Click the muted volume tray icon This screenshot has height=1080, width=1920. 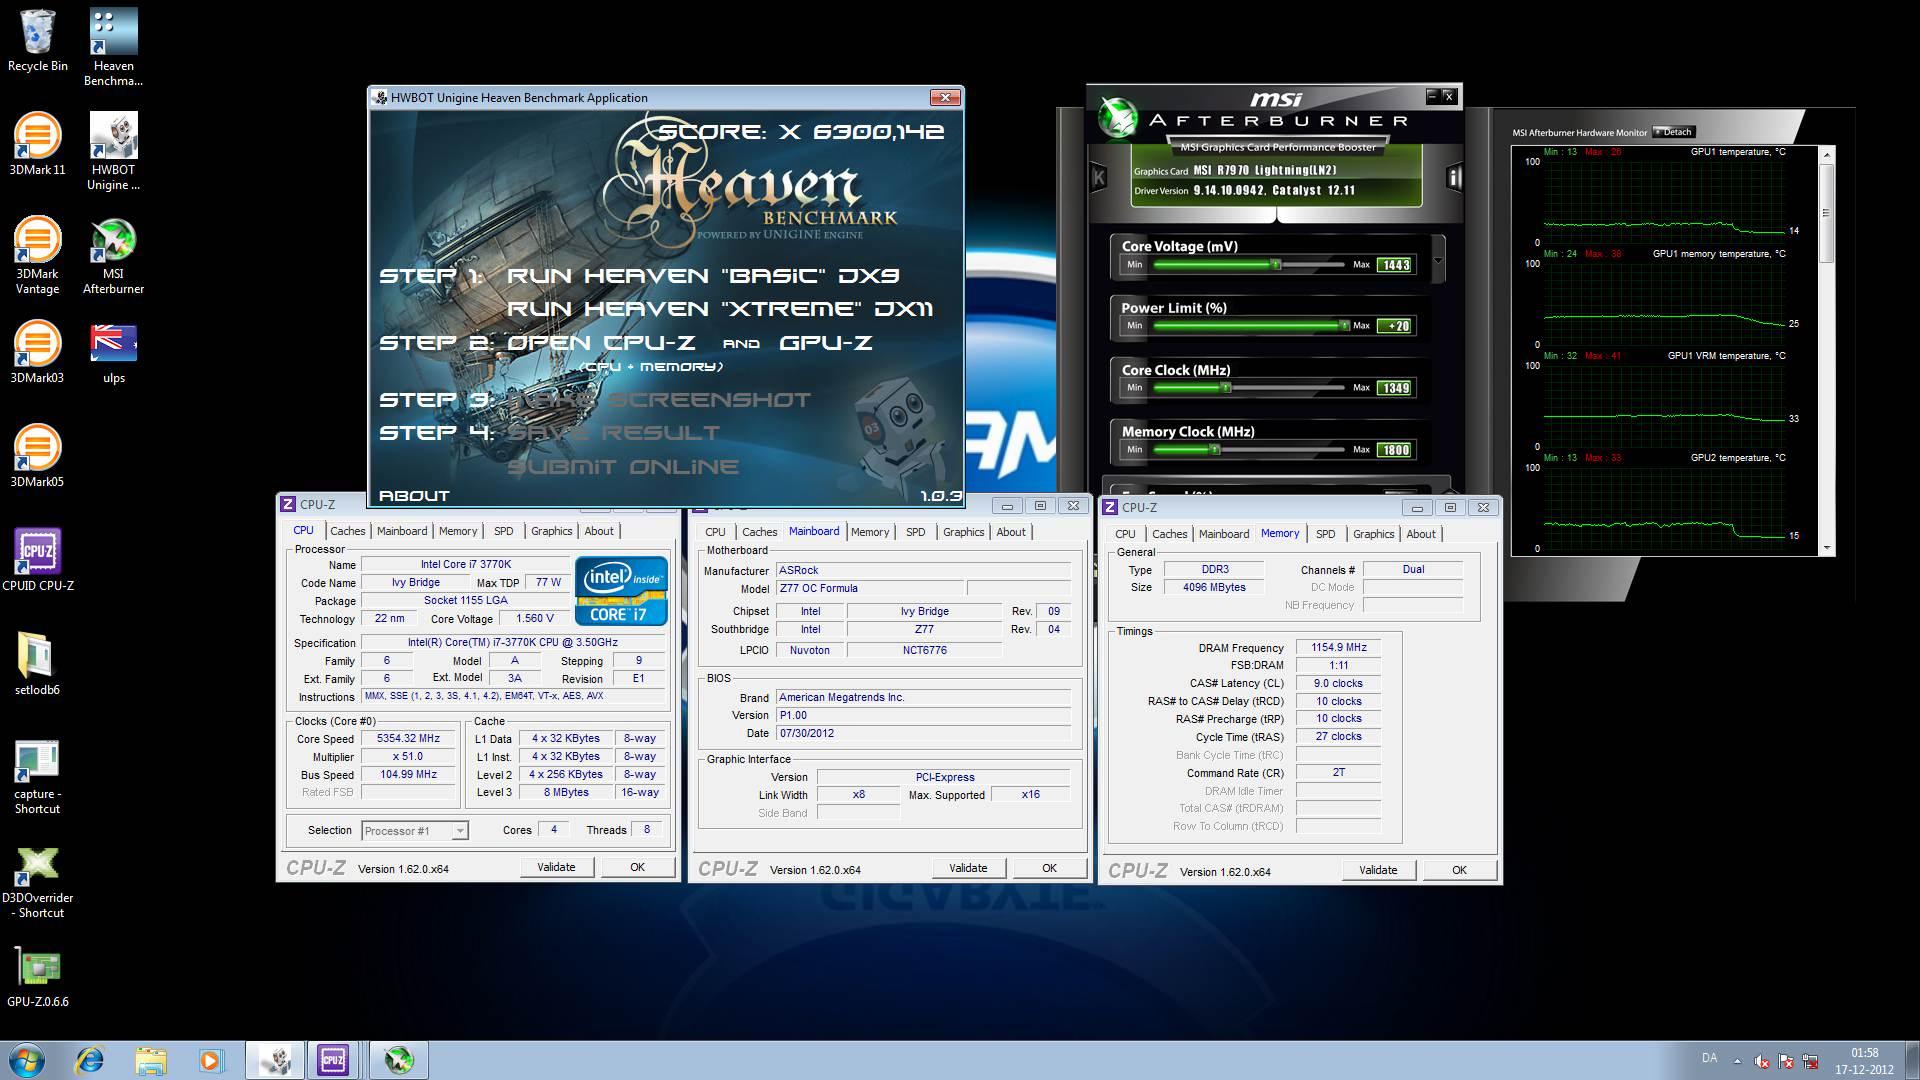(1762, 1062)
